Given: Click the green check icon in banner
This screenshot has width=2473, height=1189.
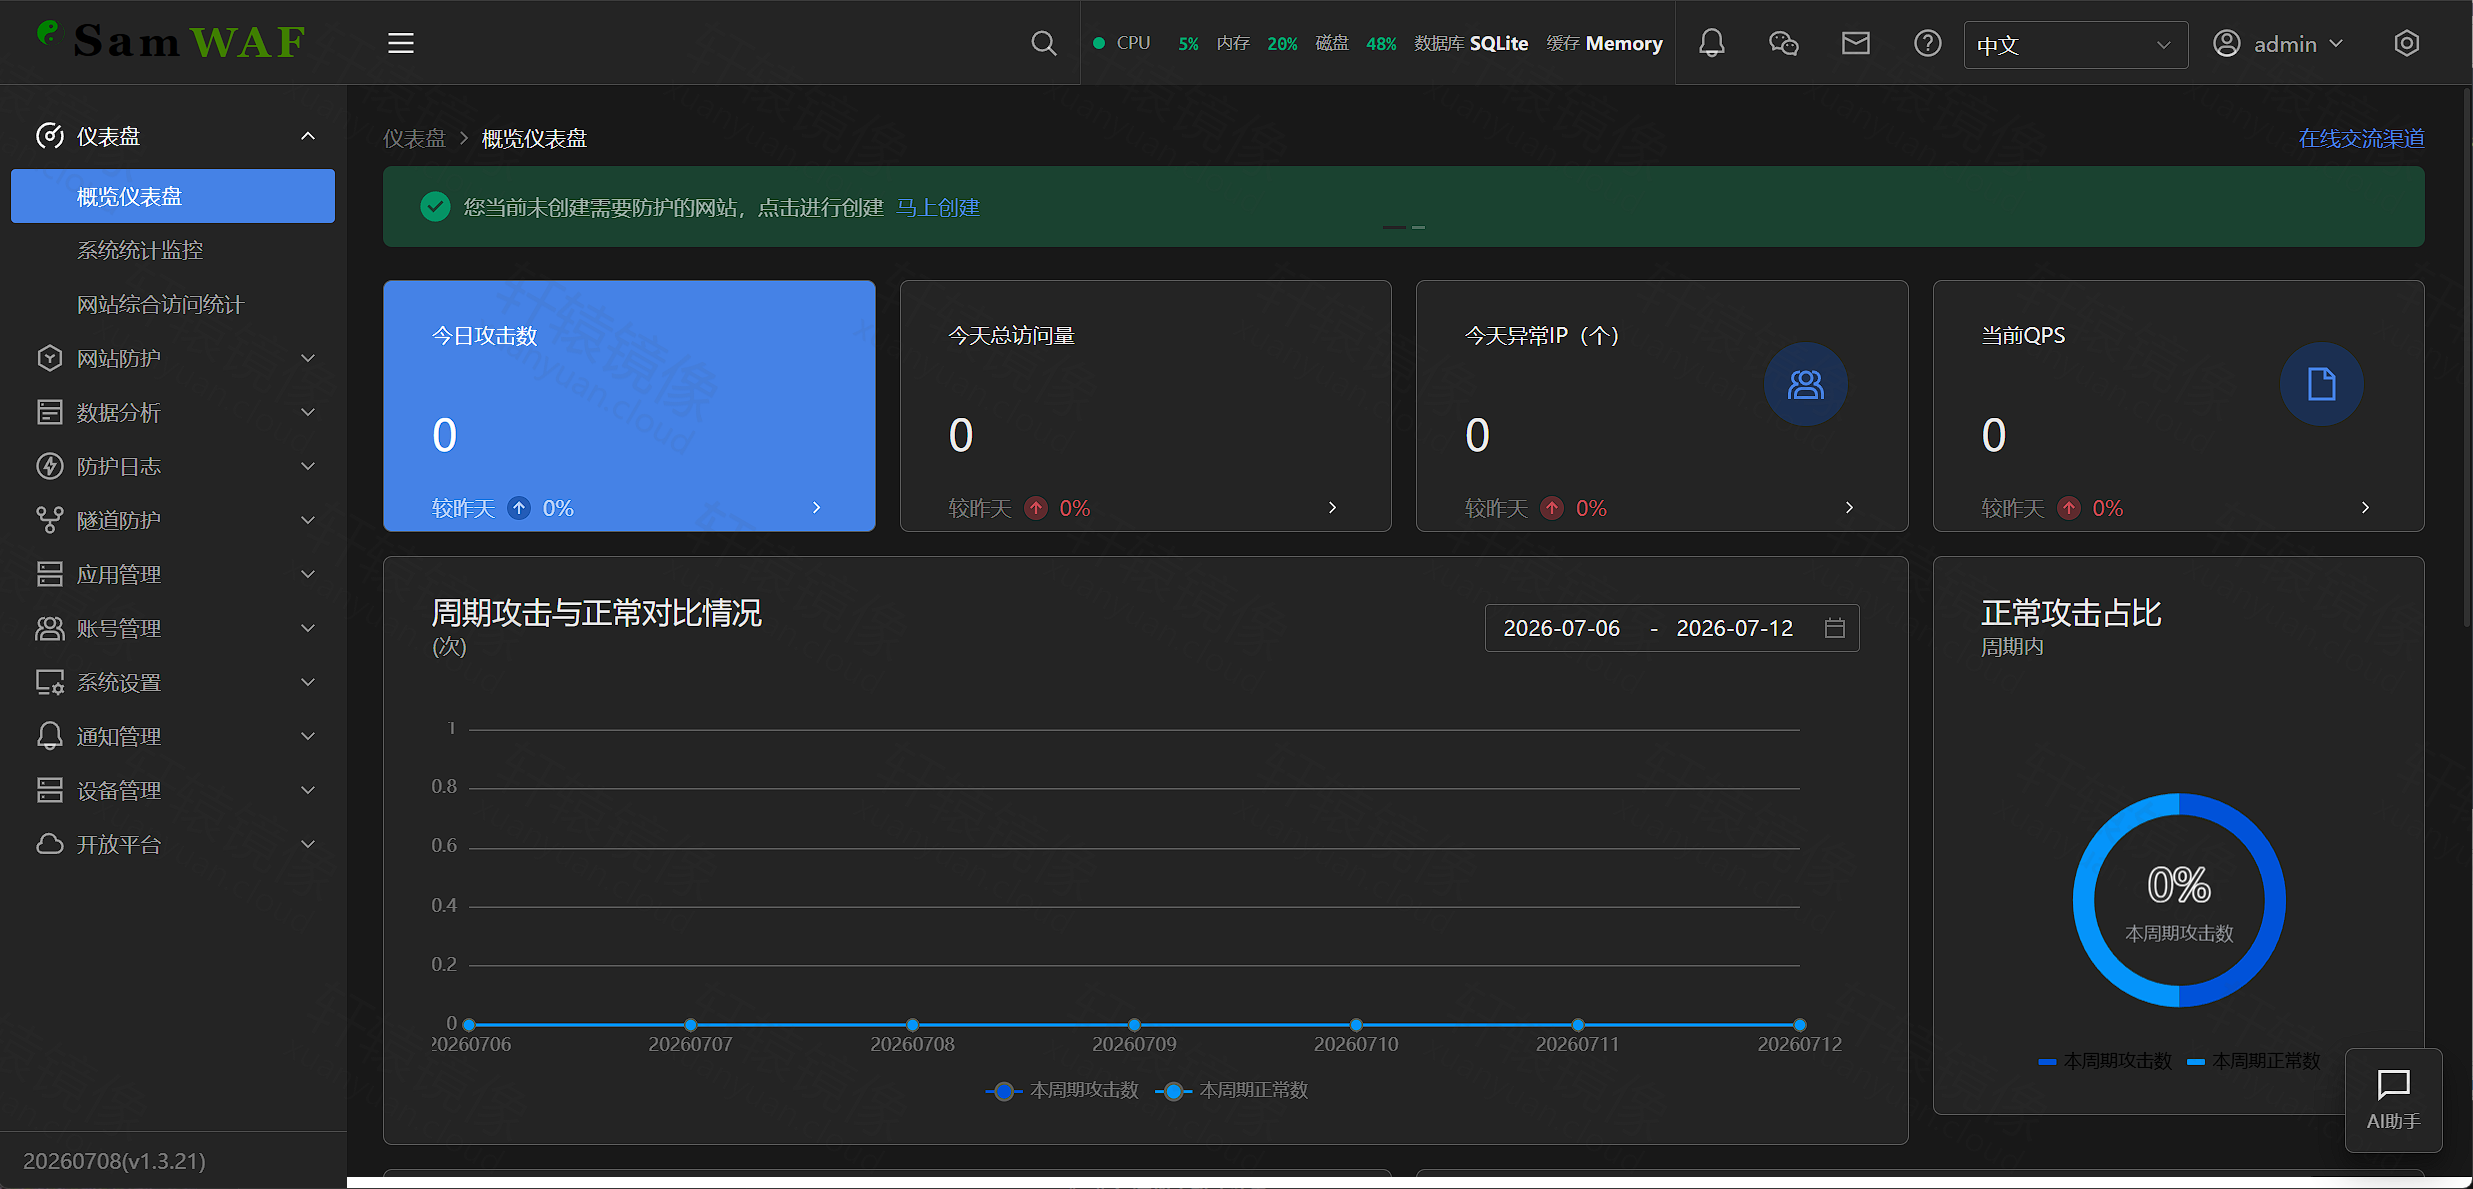Looking at the screenshot, I should point(435,207).
